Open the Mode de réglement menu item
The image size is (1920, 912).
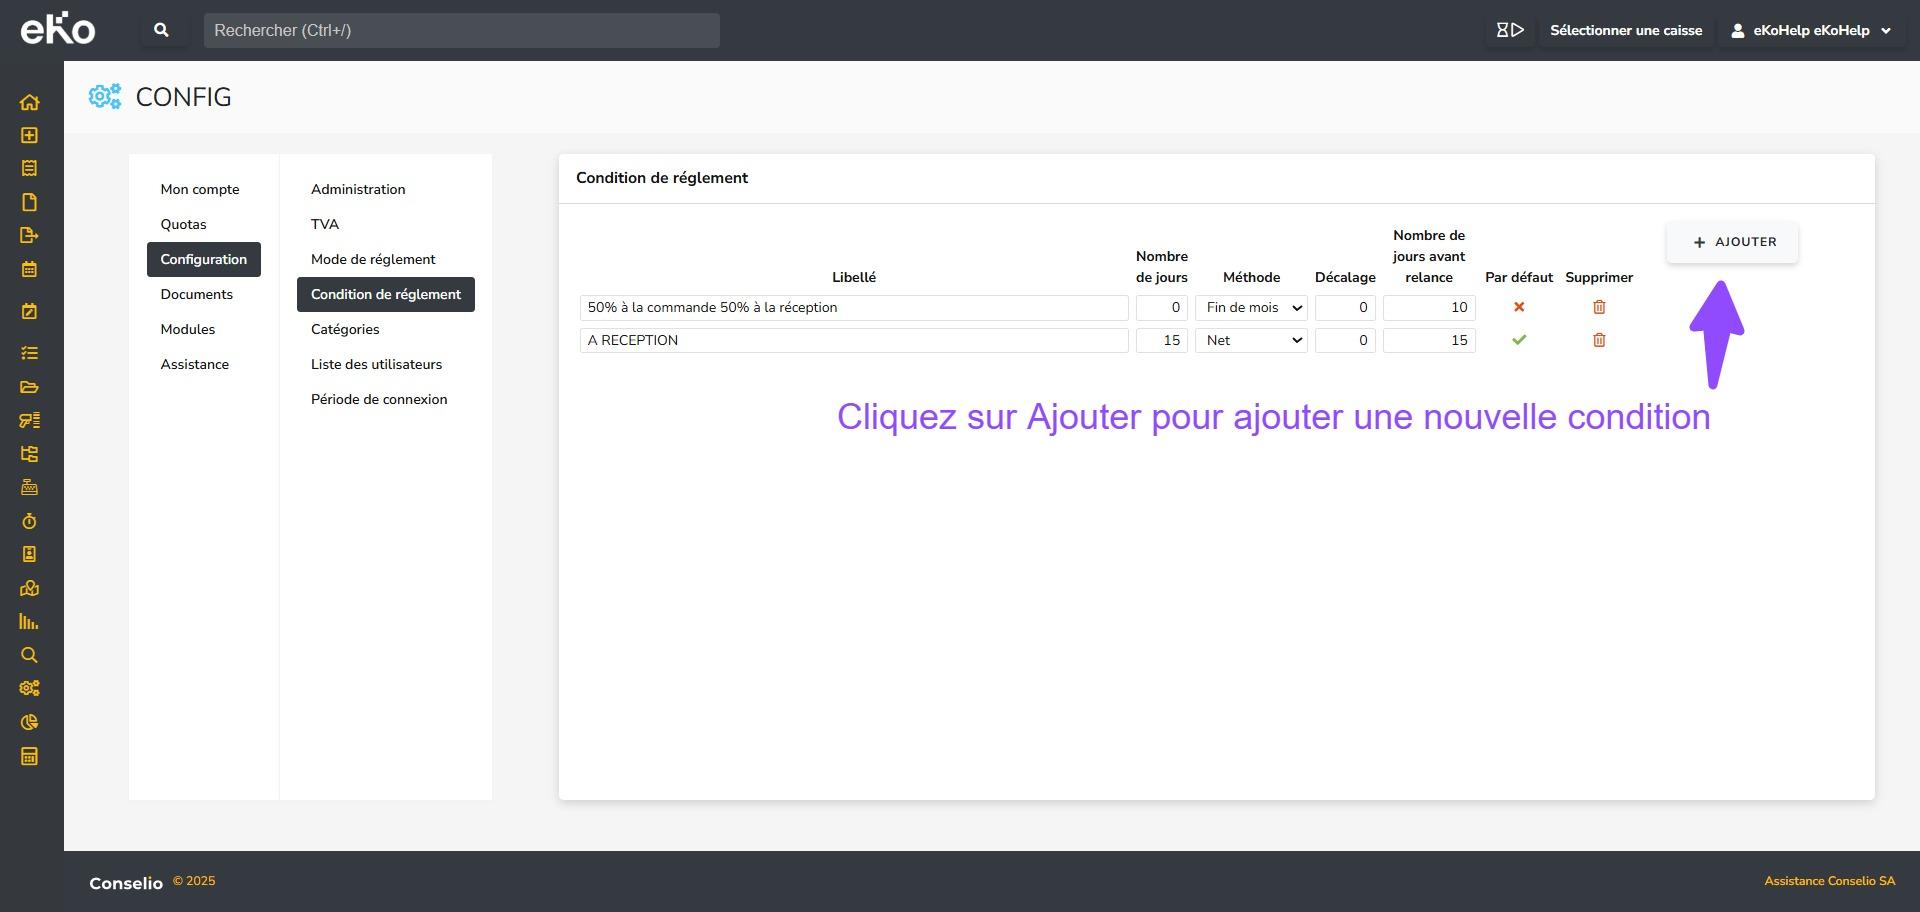pyautogui.click(x=373, y=259)
